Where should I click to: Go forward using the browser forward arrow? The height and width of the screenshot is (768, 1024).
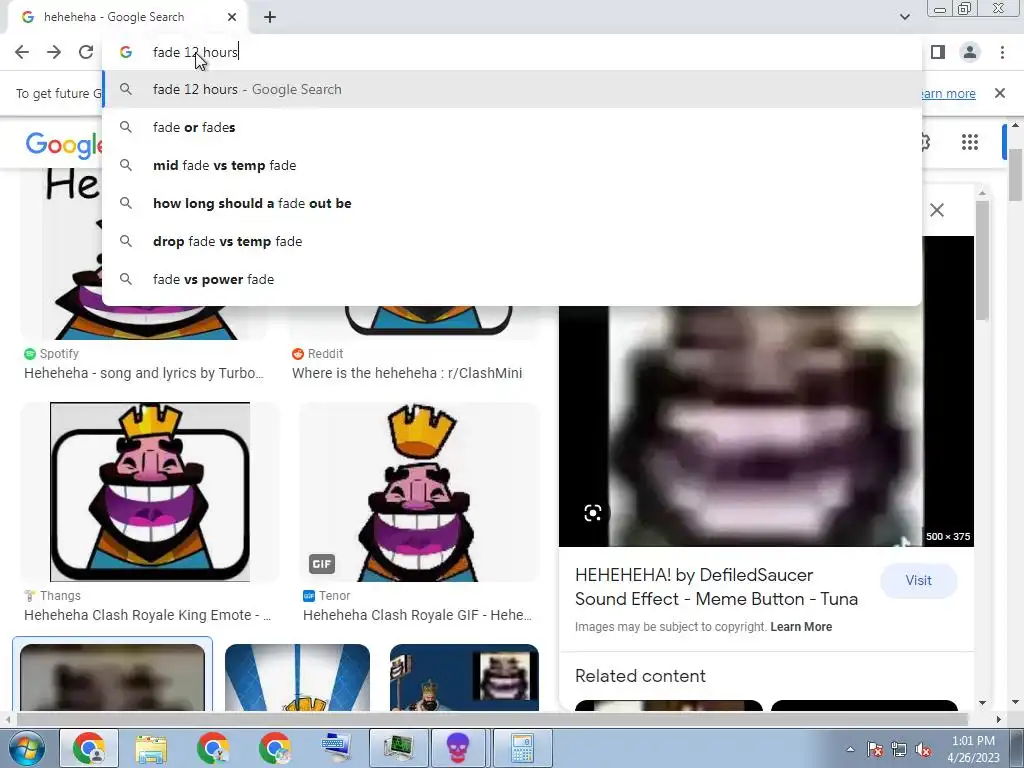[54, 52]
